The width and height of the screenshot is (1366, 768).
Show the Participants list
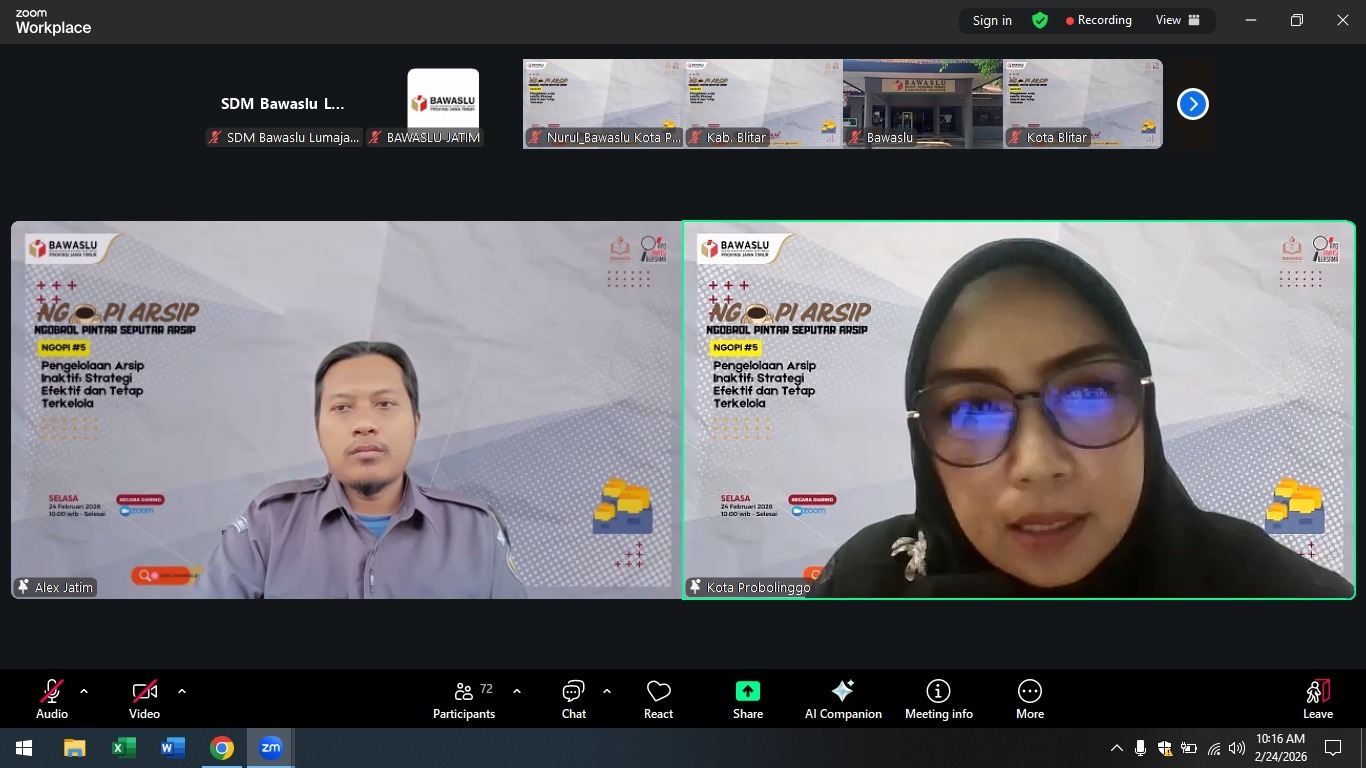[464, 699]
